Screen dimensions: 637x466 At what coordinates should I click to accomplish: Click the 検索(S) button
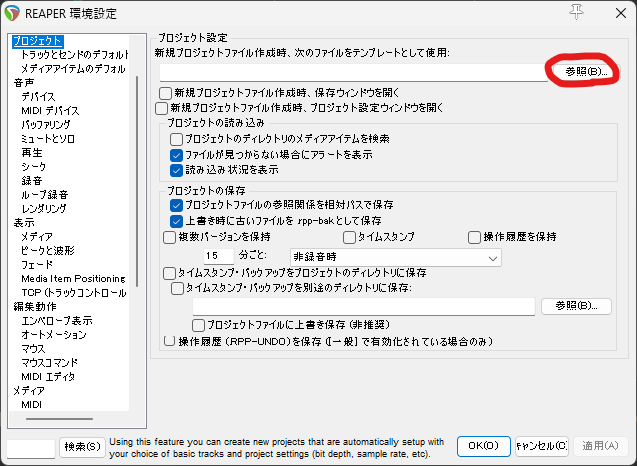pos(82,447)
